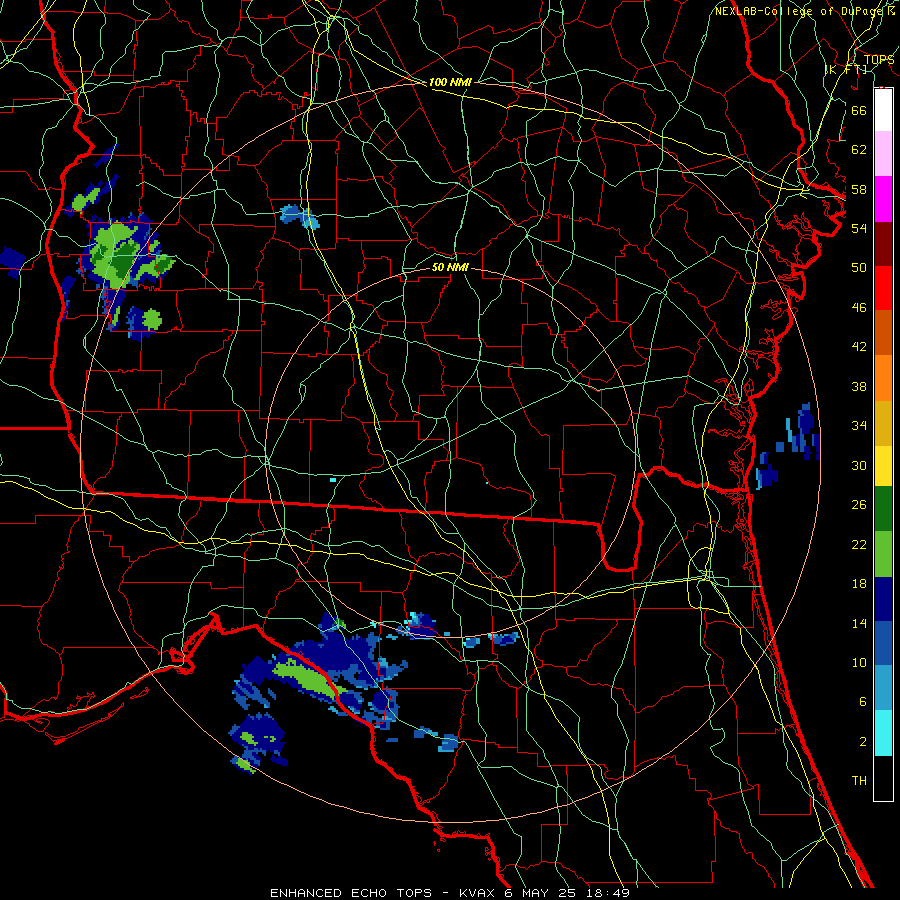This screenshot has height=900, width=900.
Task: Click the bright red 46-50 kft legend swatch
Action: (883, 288)
